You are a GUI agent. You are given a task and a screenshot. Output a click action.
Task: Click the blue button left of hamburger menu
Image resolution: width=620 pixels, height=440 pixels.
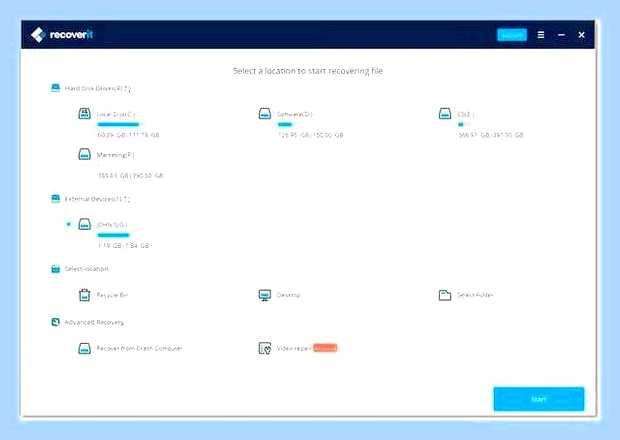click(512, 35)
